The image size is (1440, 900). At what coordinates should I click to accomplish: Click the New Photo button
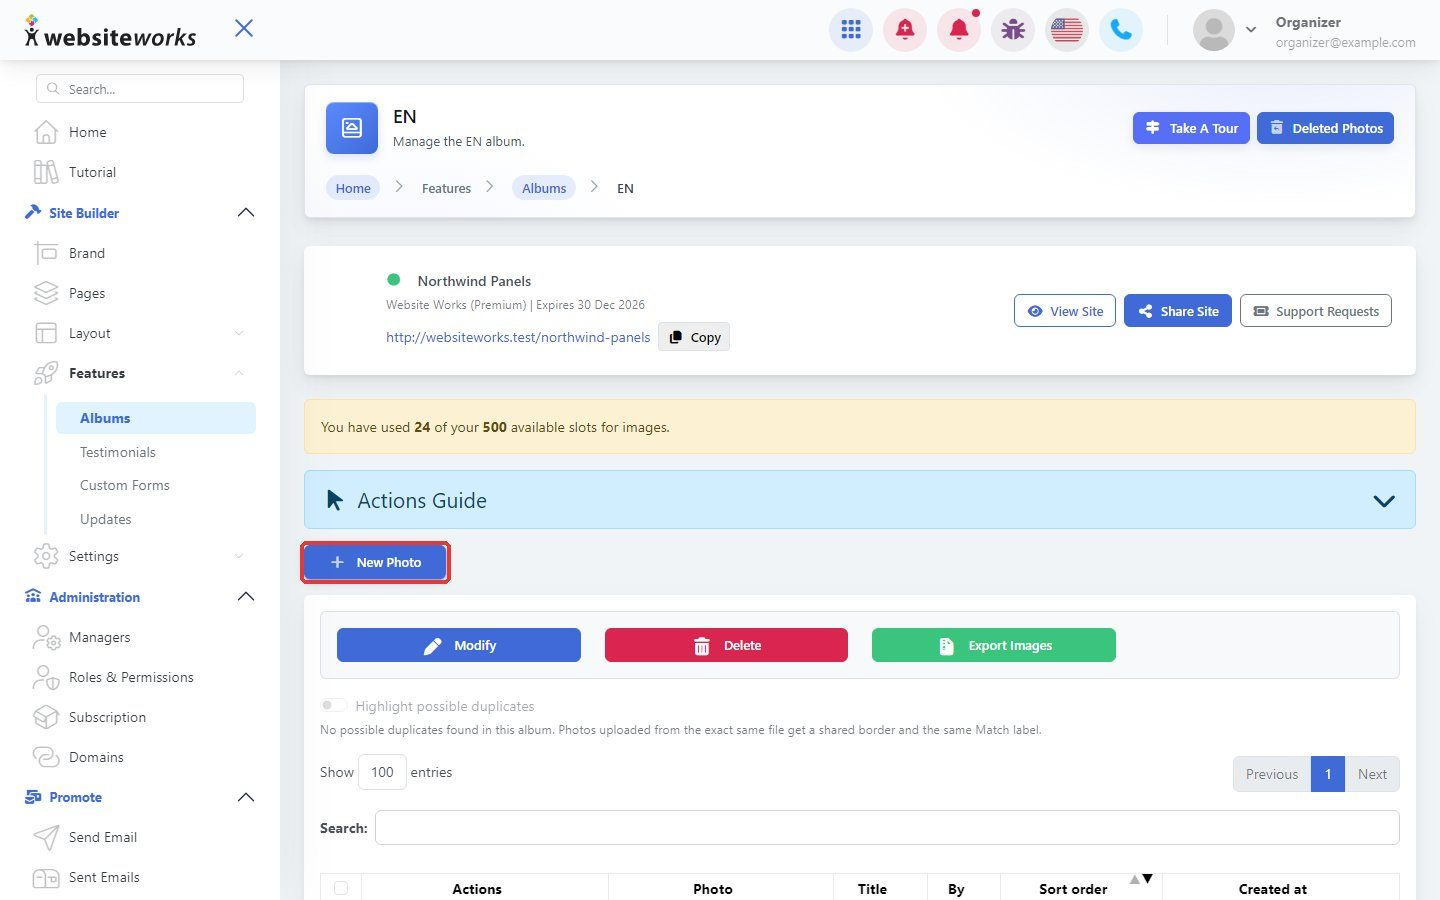375,562
